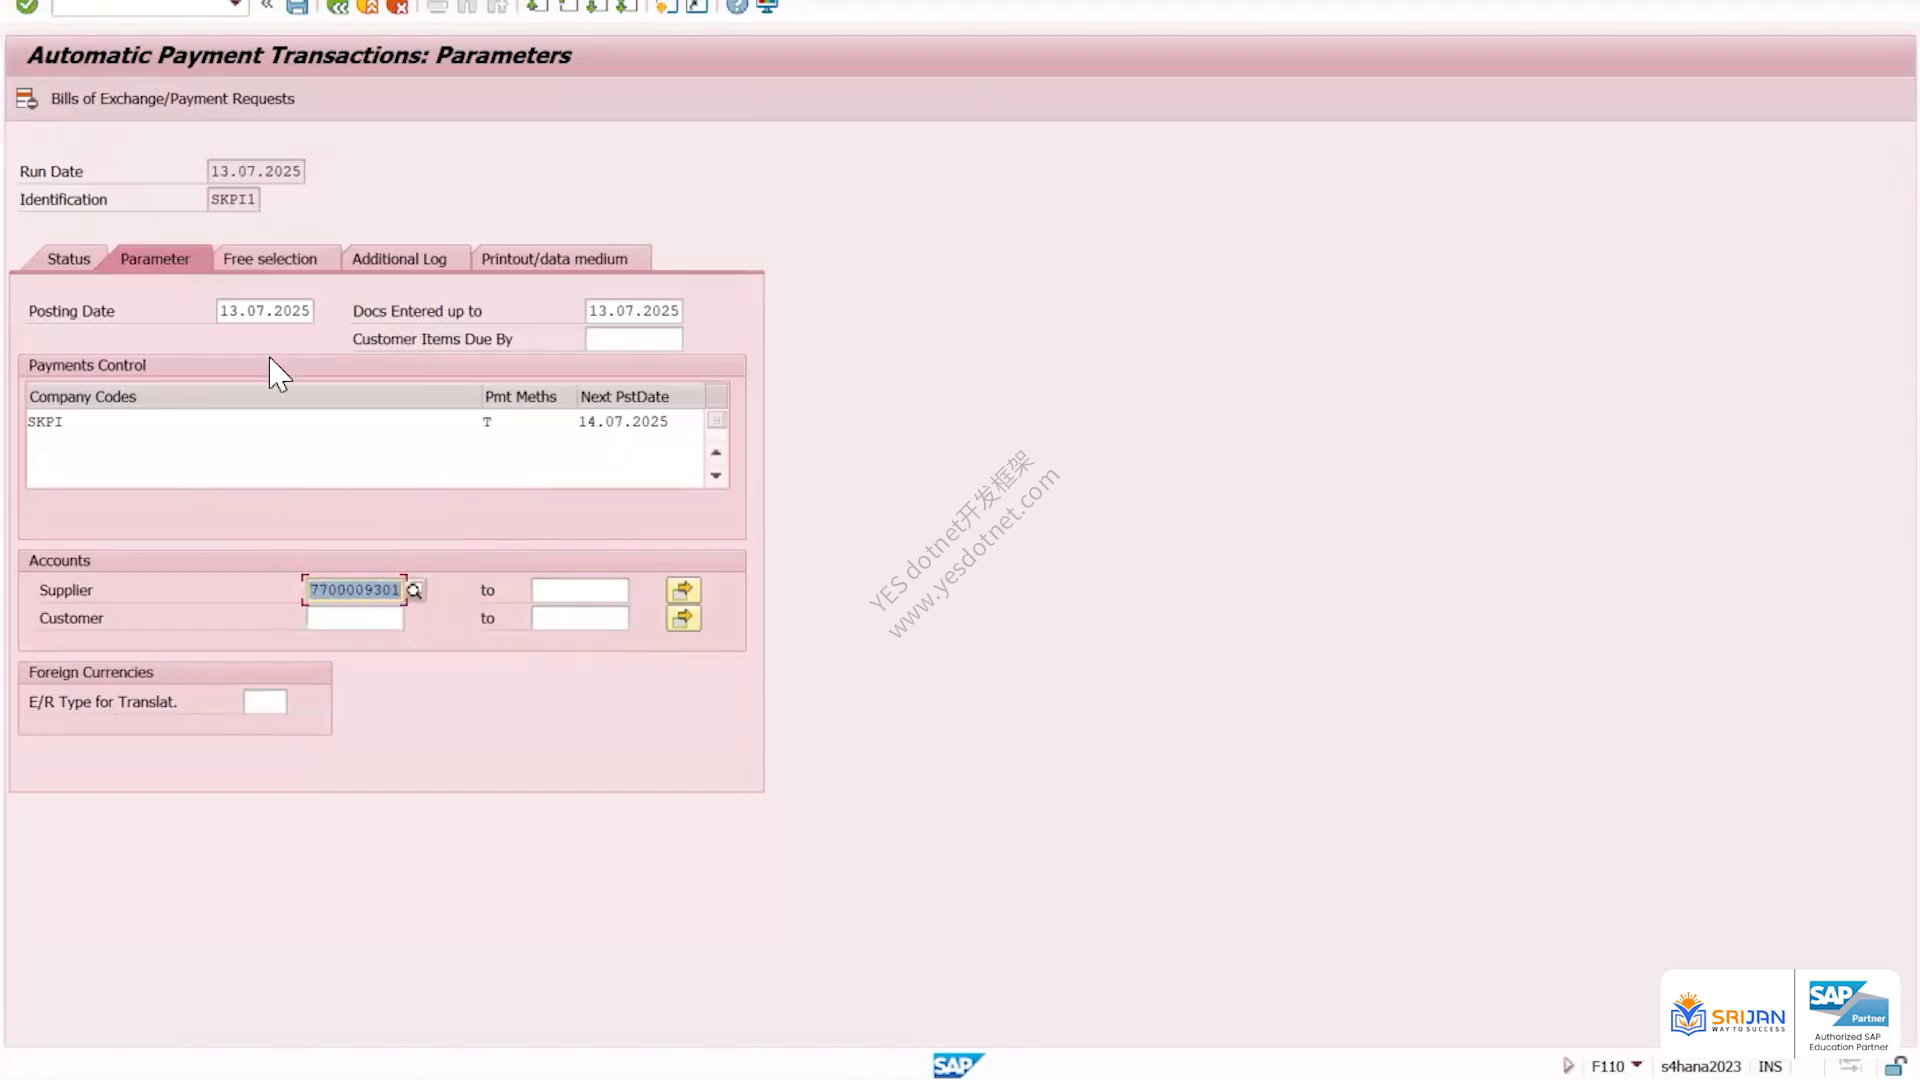Click the Payments Control table down arrow
The image size is (1920, 1080).
pos(716,476)
